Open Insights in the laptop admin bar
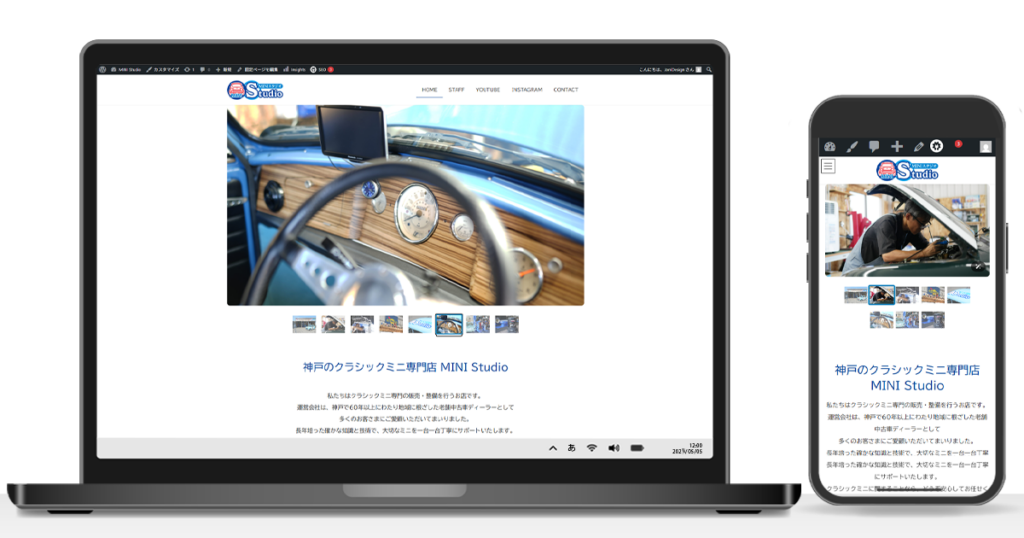This screenshot has height=538, width=1024. point(295,69)
